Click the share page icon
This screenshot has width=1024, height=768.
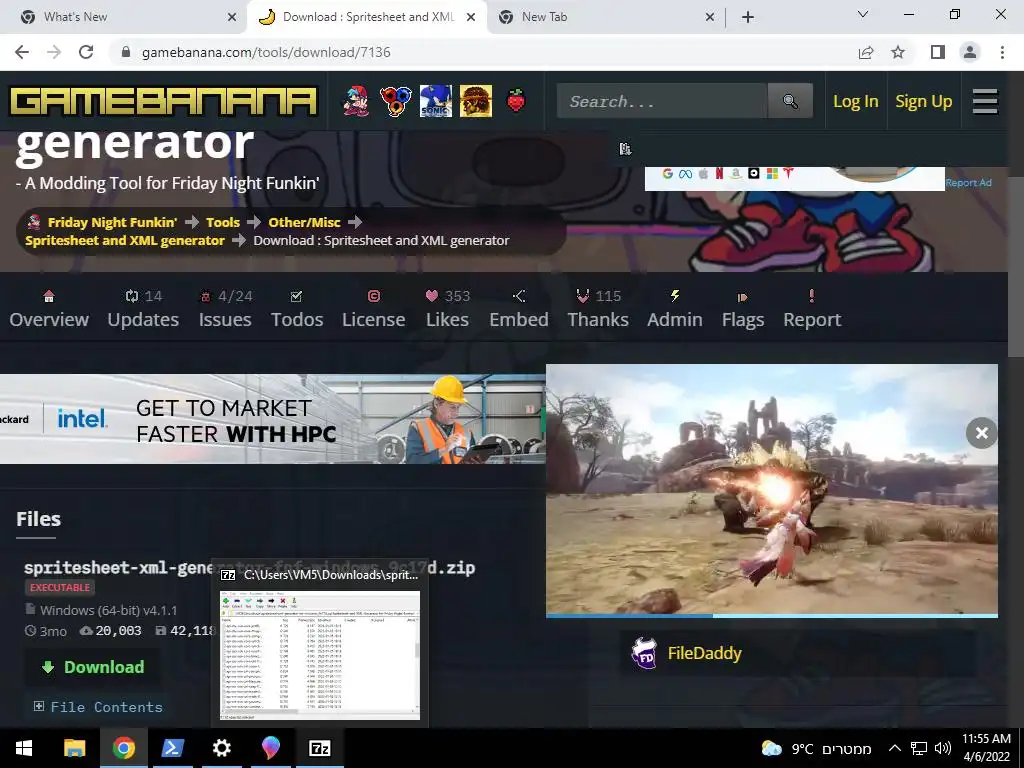pos(866,52)
